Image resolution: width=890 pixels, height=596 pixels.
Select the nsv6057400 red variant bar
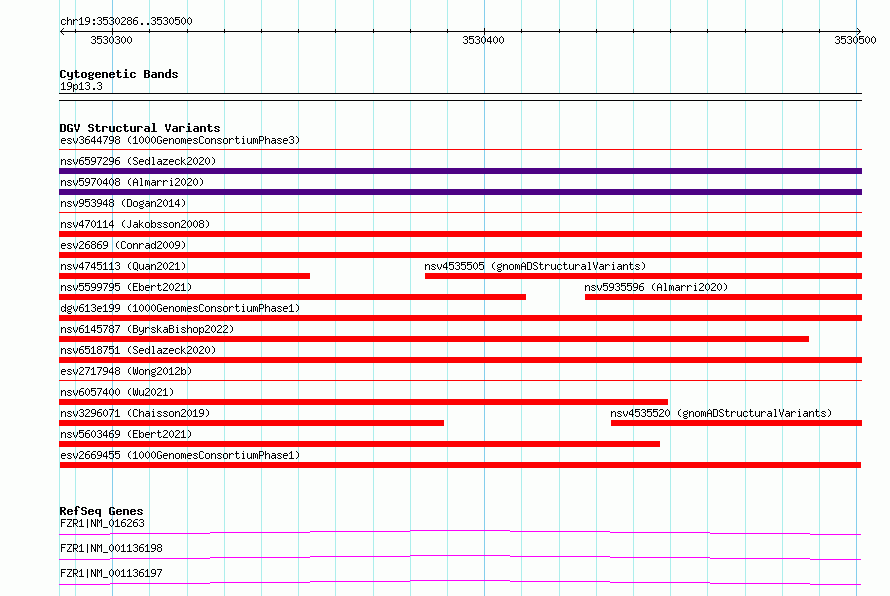(364, 402)
